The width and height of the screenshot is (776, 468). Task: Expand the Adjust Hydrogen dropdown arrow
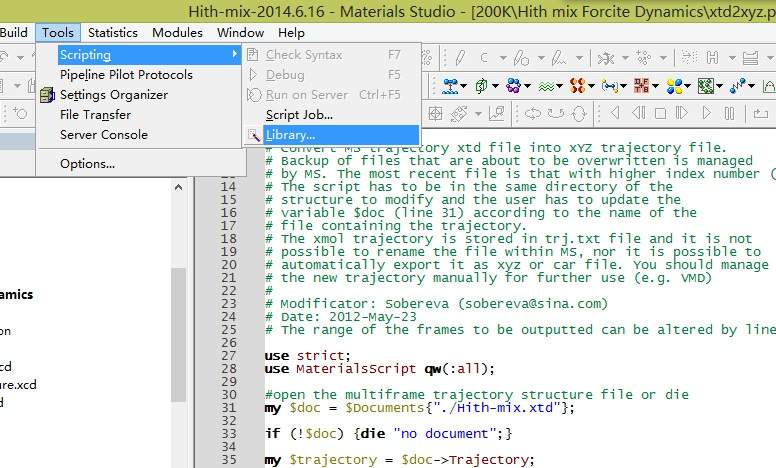[732, 58]
